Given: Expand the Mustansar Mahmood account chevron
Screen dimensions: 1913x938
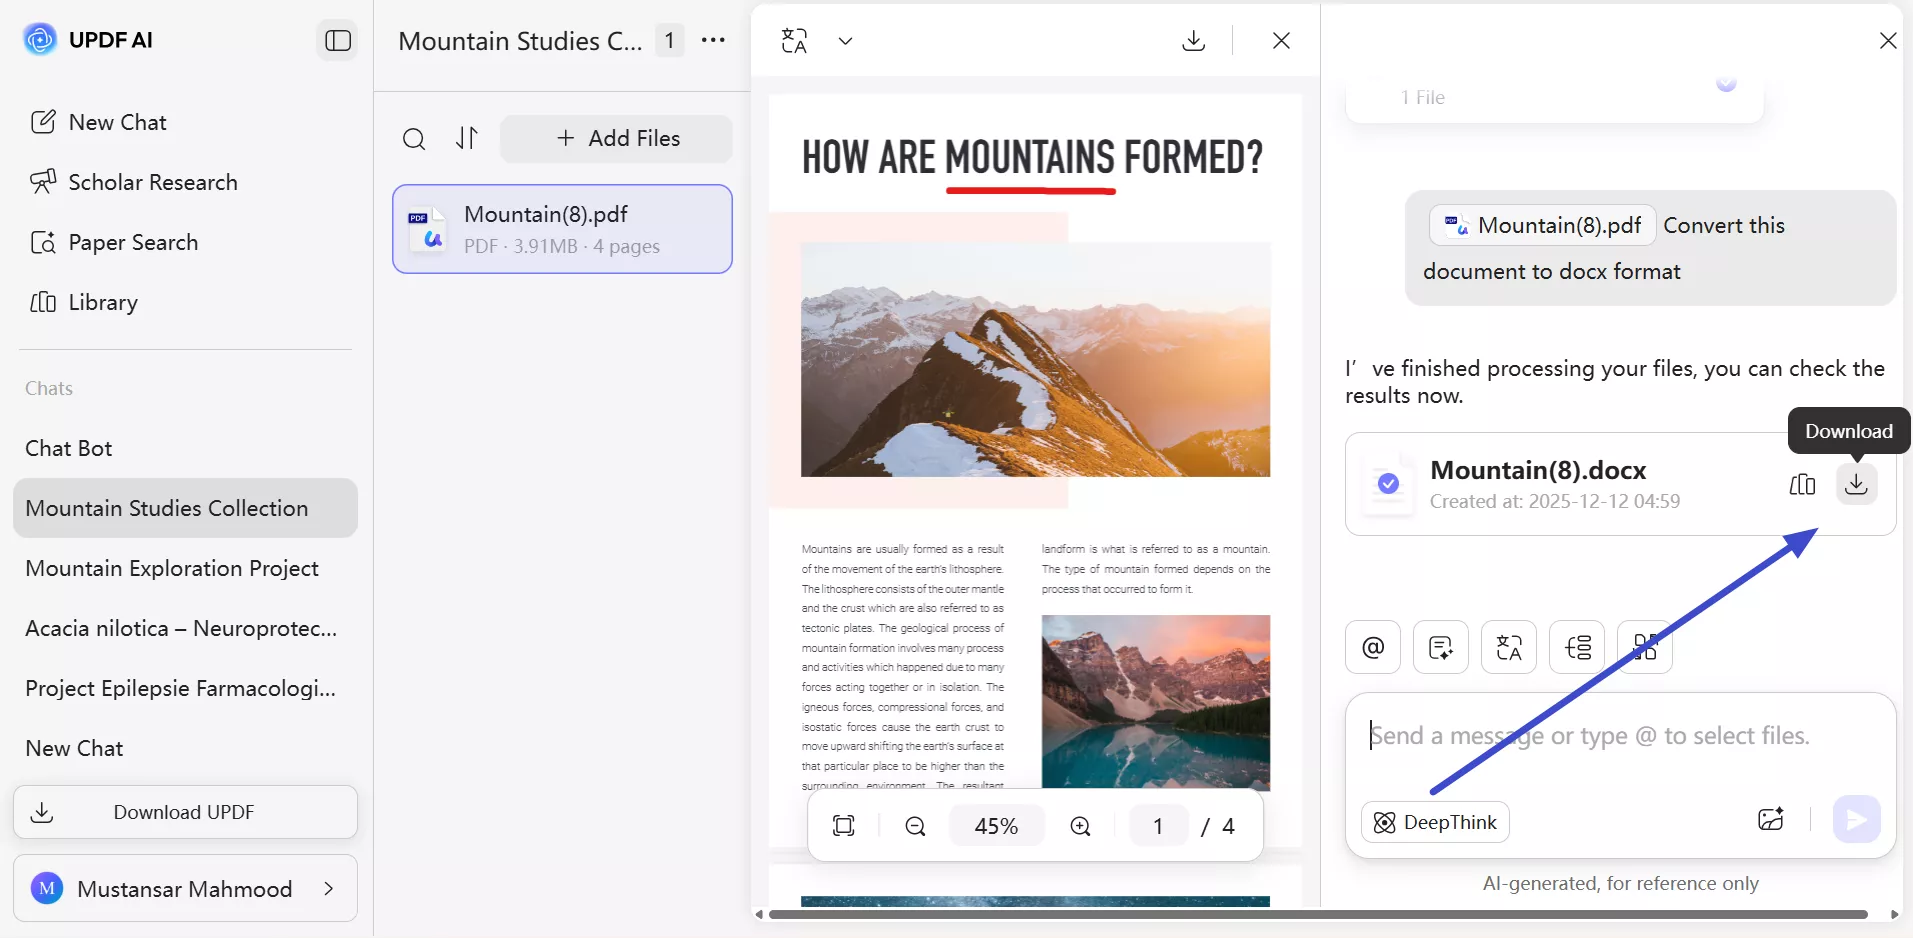Looking at the screenshot, I should pos(328,888).
